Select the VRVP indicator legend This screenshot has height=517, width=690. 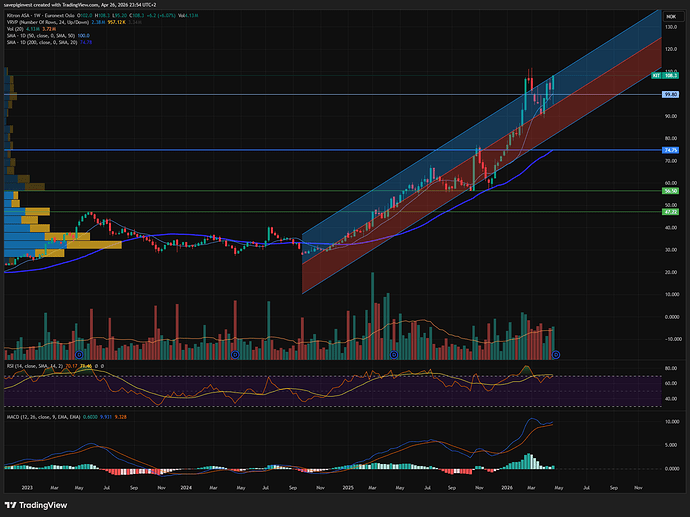pos(14,23)
